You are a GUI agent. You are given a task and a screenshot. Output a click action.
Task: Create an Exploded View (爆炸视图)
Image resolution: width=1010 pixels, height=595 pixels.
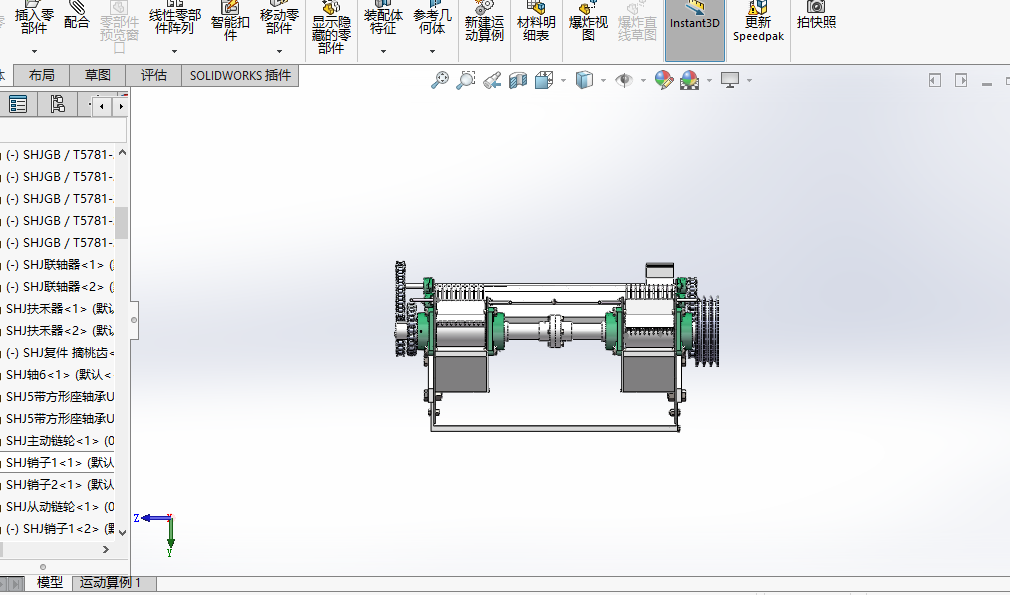(x=588, y=21)
